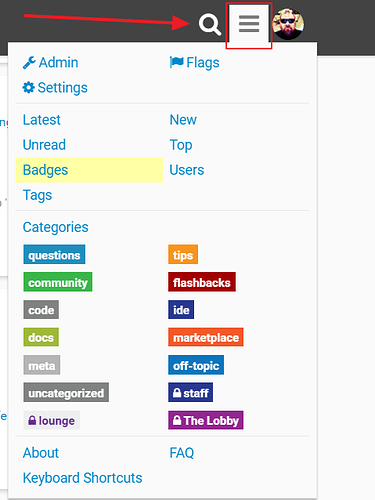Select the blue questions category badge
The image size is (375, 500).
(x=54, y=255)
